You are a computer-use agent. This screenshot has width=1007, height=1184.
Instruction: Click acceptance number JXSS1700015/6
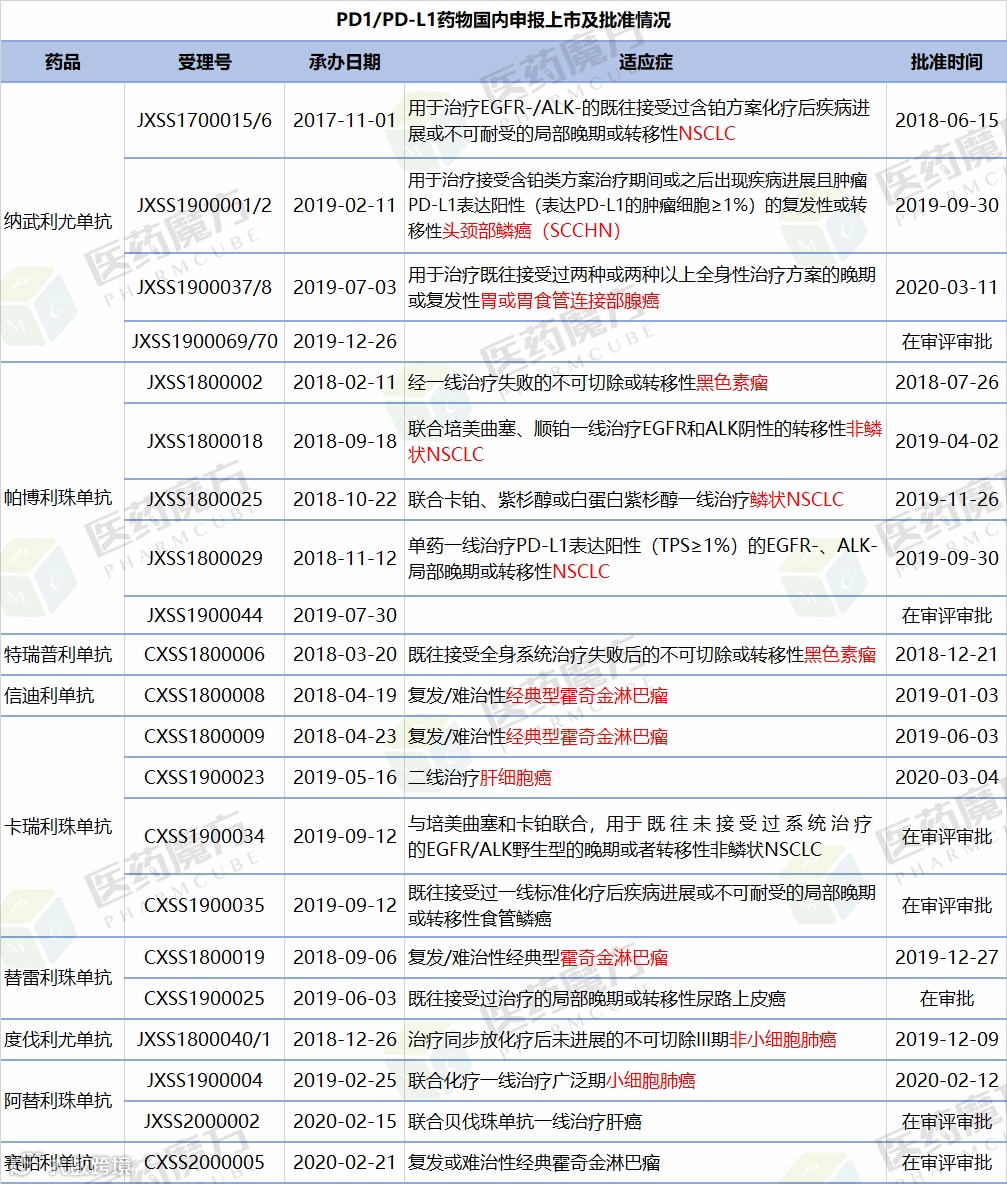coord(204,120)
